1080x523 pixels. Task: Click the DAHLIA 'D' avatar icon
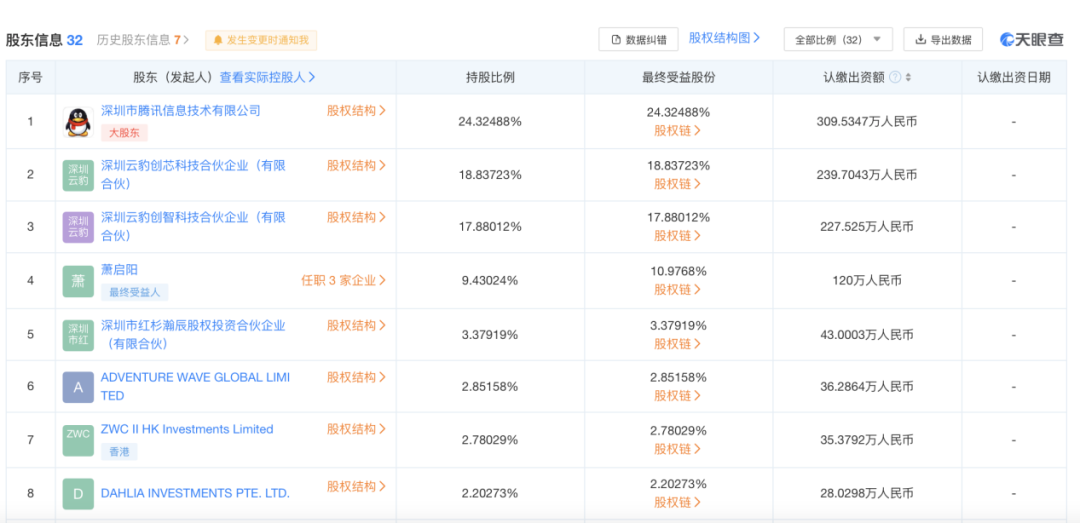pos(77,493)
